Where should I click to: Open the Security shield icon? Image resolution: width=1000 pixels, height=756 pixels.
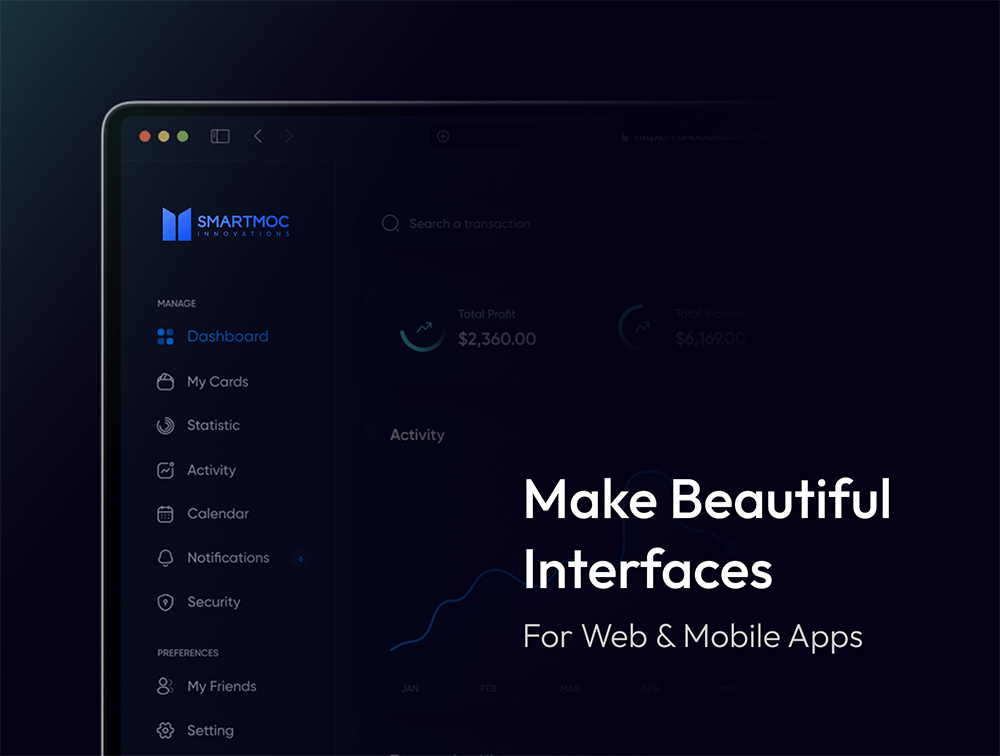(x=166, y=602)
